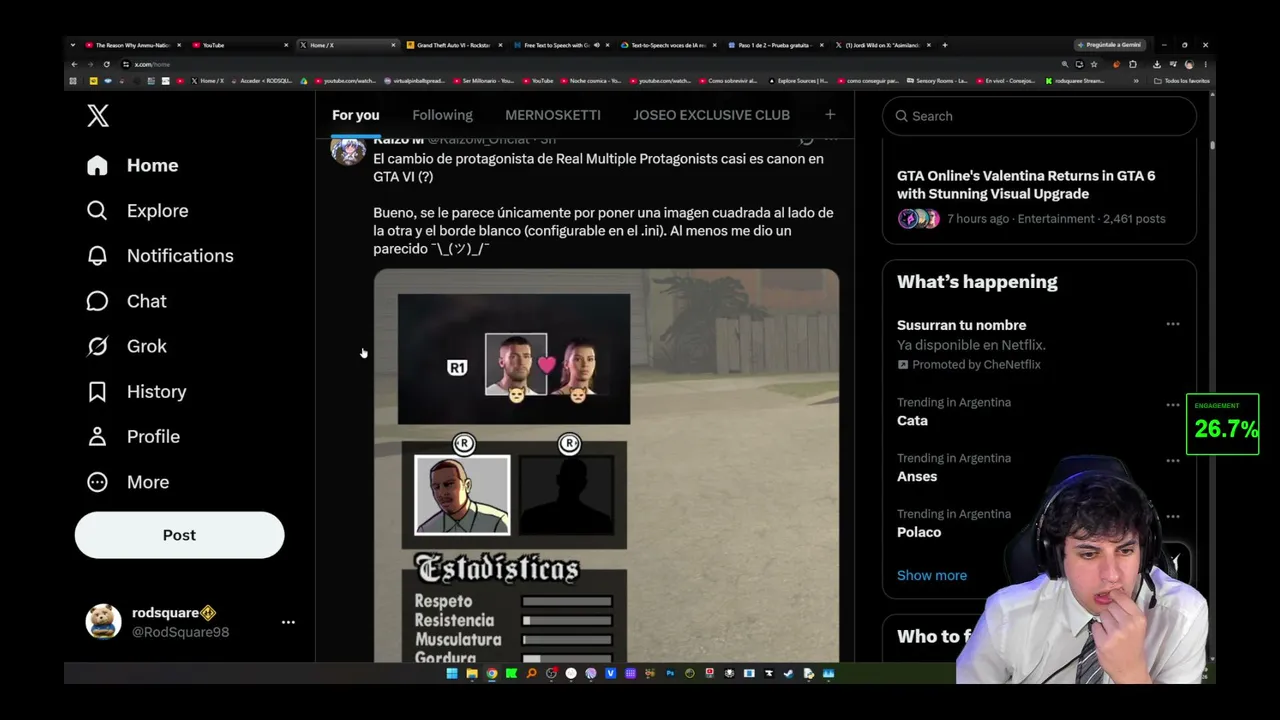Switch to the JOSEO EXCLUSIVE CLUB tab
The width and height of the screenshot is (1280, 720).
tap(711, 115)
